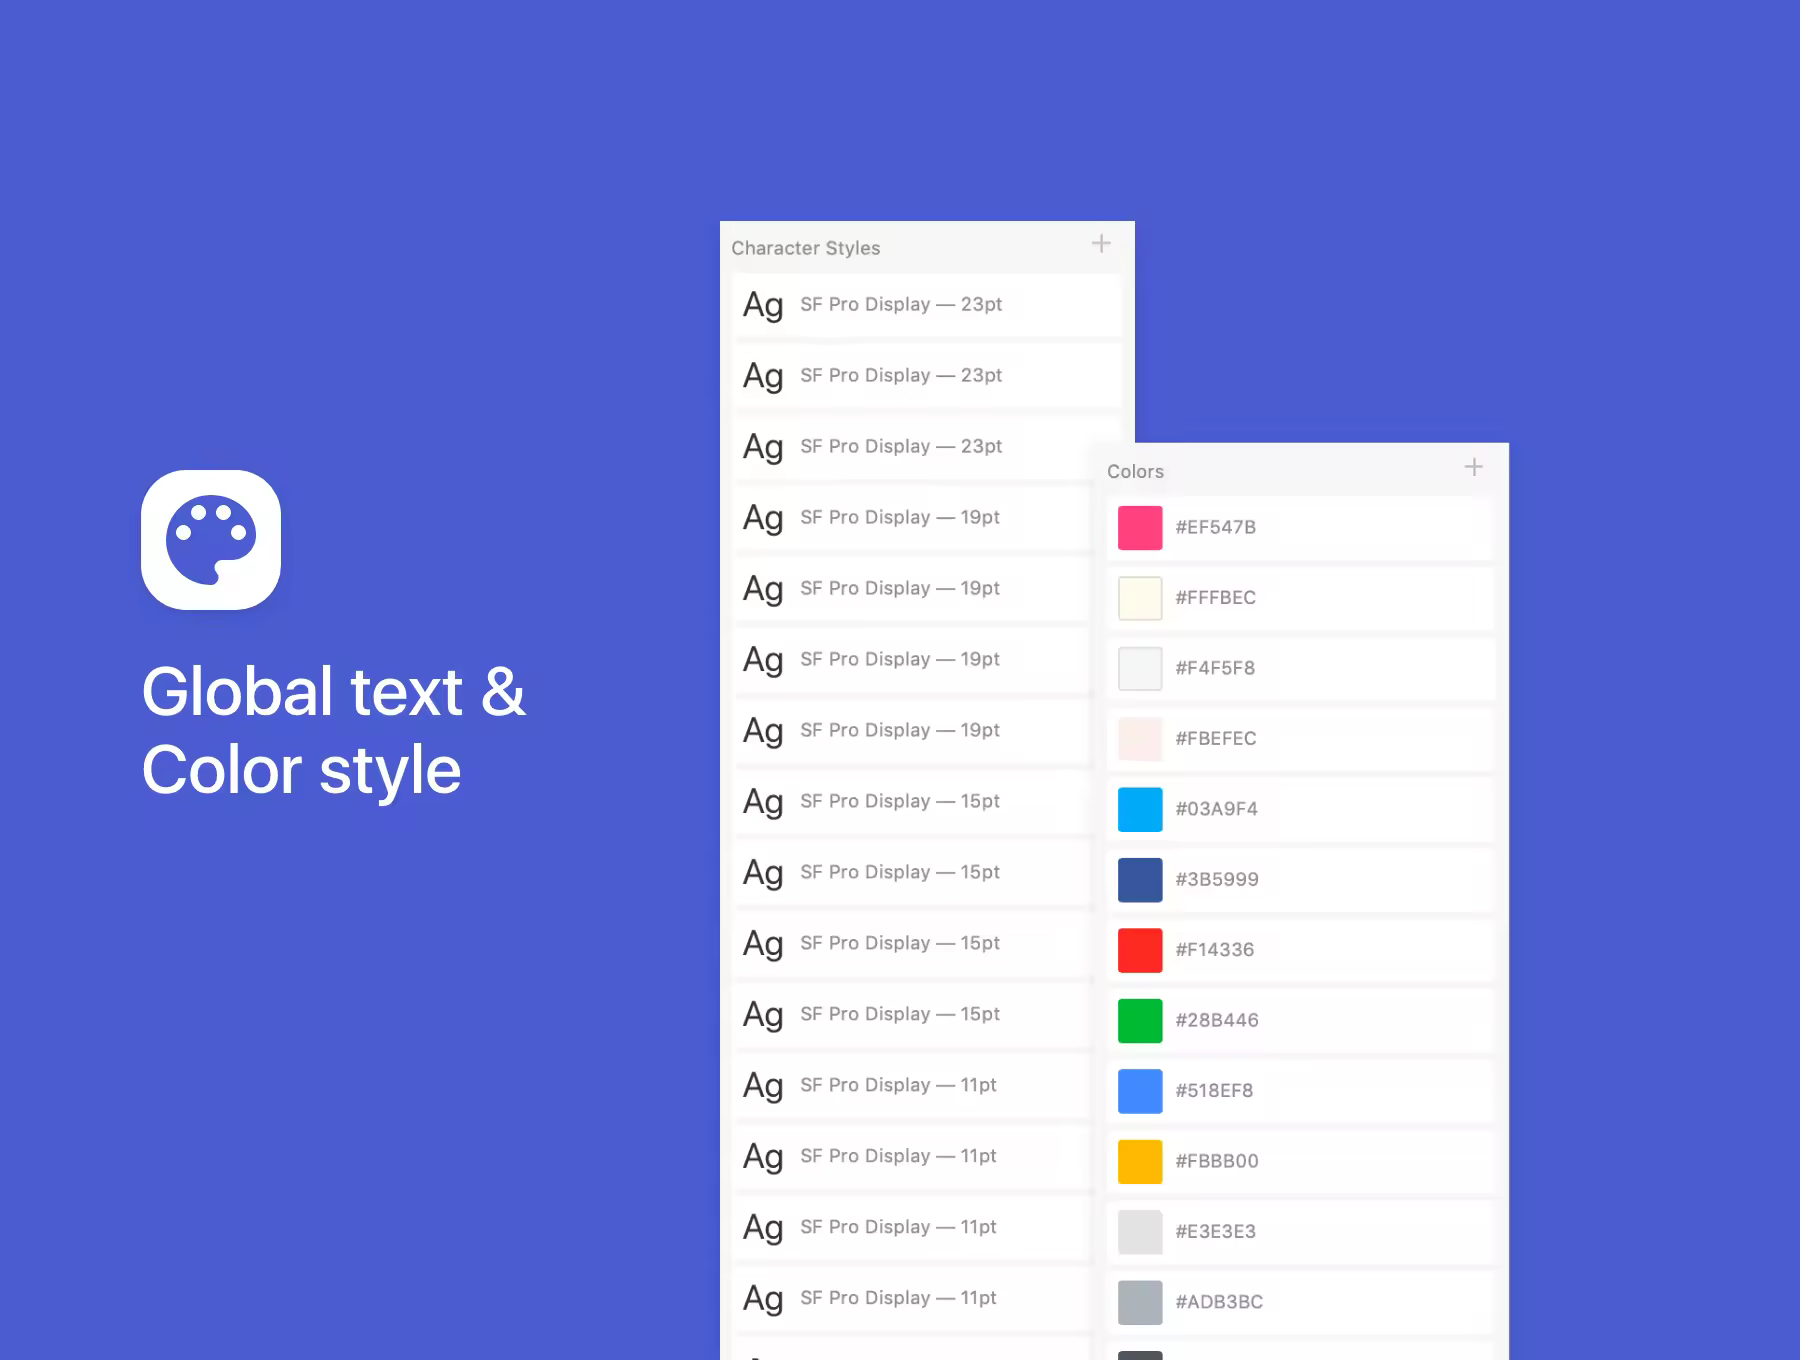Image resolution: width=1800 pixels, height=1360 pixels.
Task: Click the Colors panel title
Action: (1135, 471)
